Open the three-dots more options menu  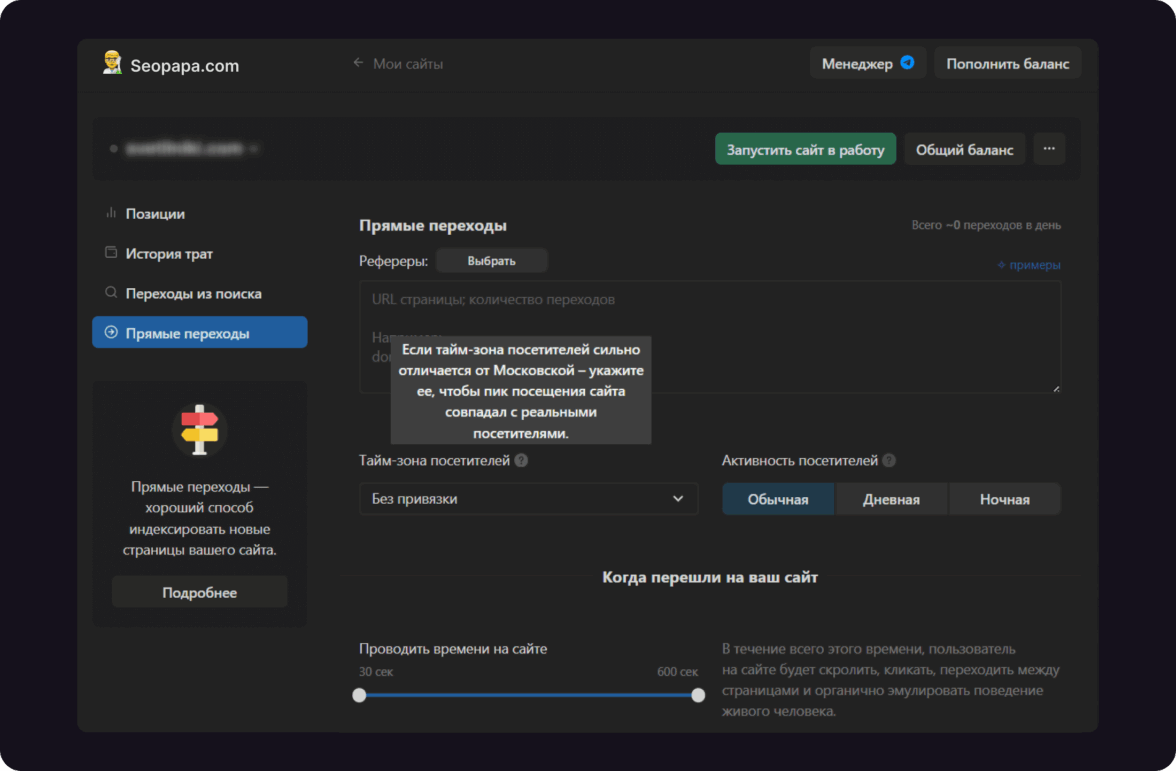(1049, 149)
